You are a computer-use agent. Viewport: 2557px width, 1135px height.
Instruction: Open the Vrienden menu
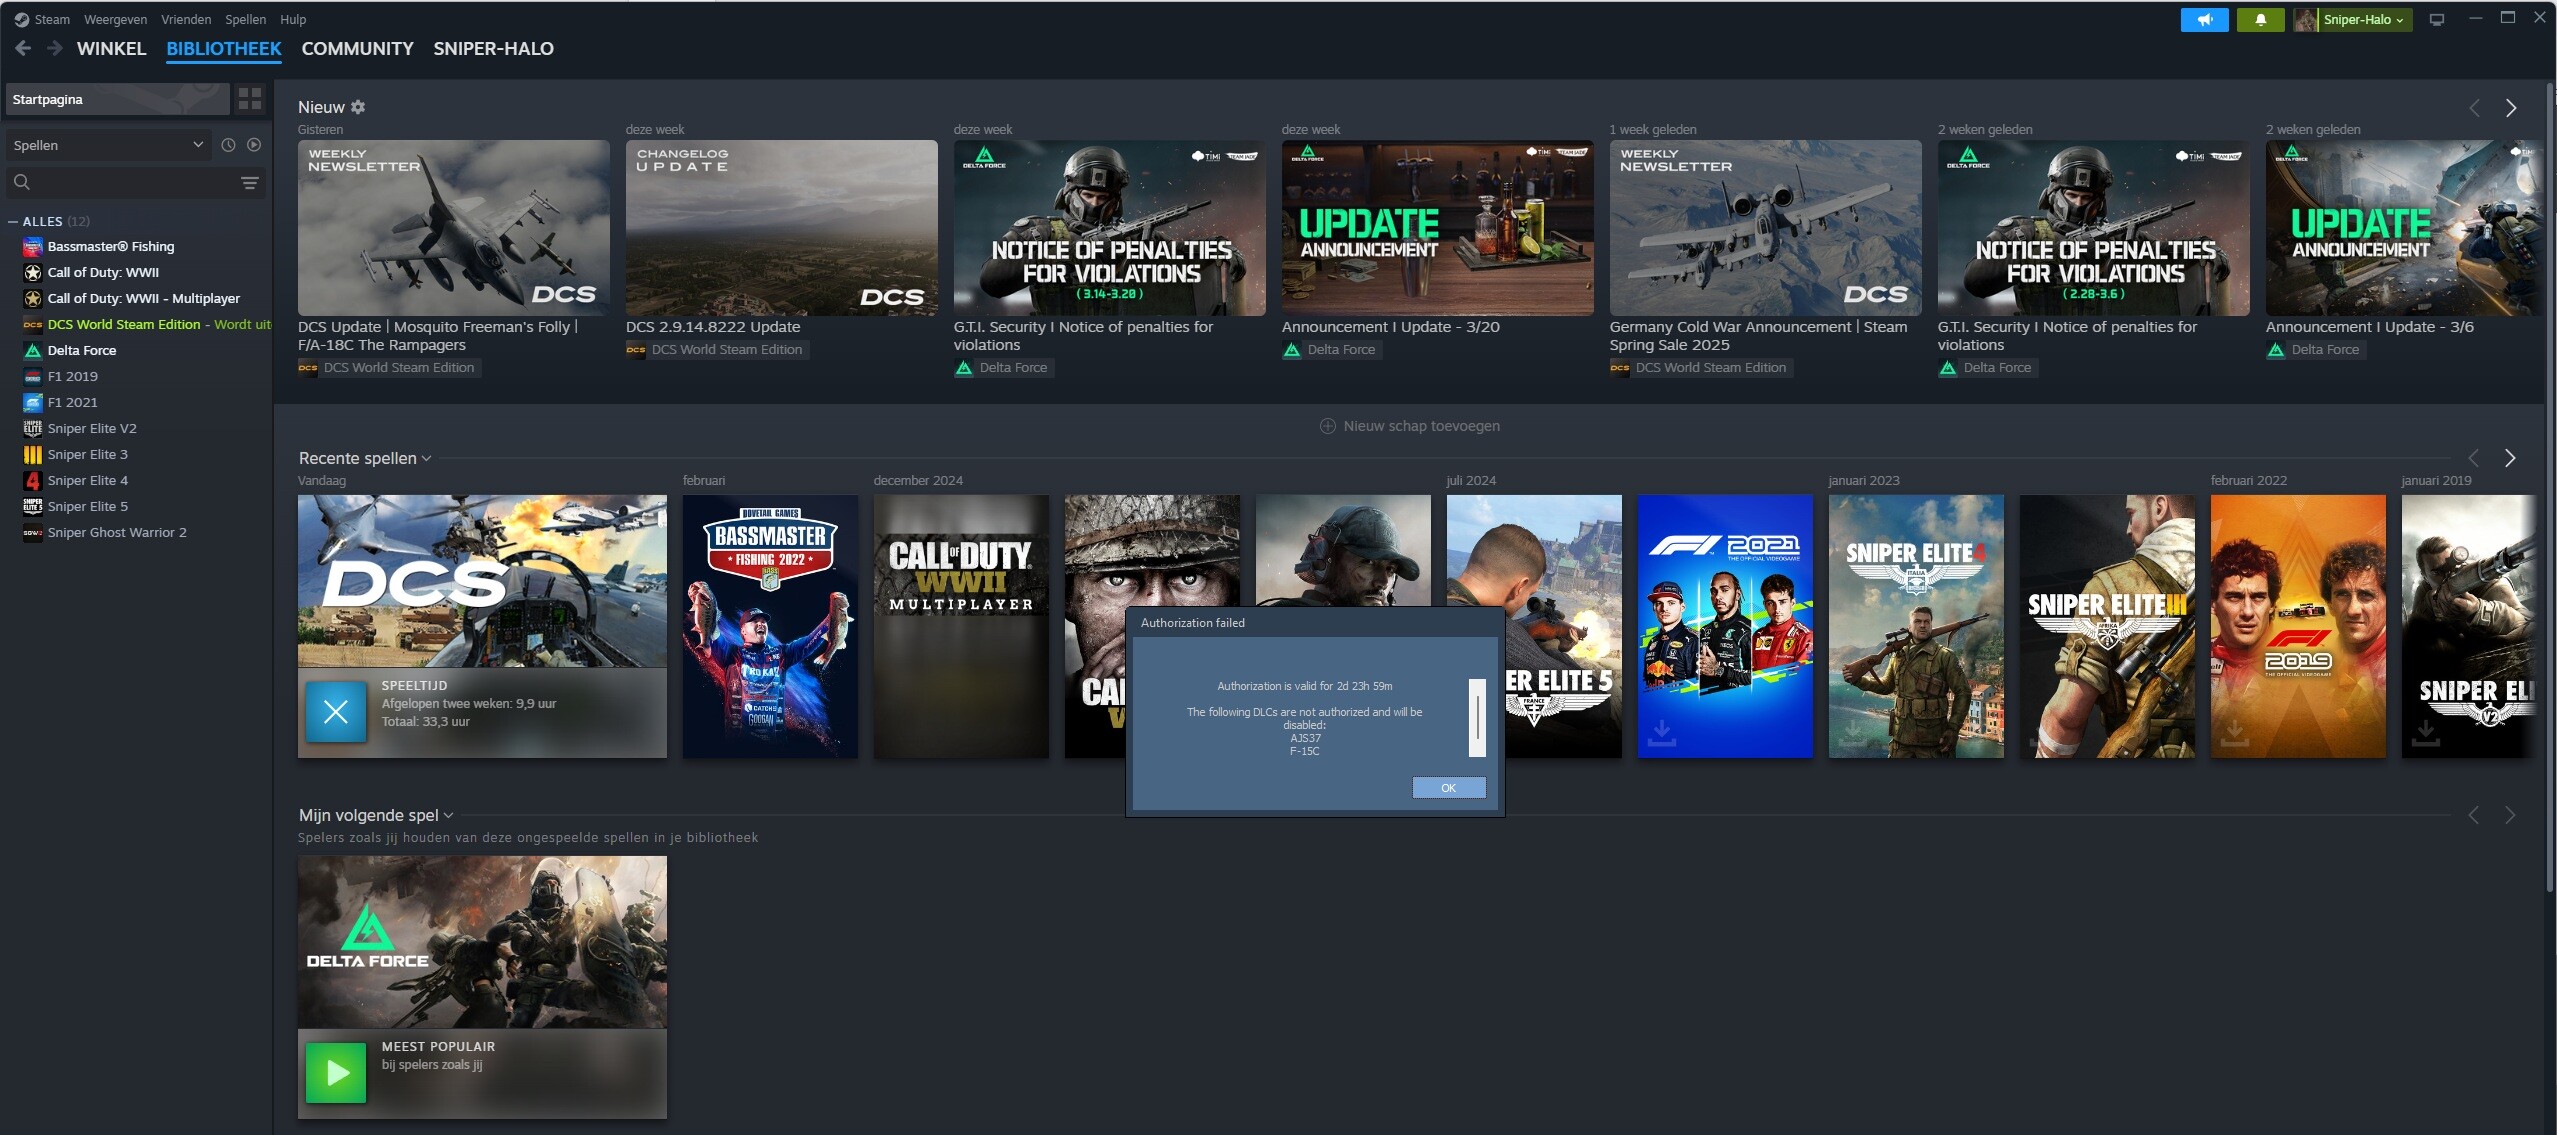[x=186, y=19]
